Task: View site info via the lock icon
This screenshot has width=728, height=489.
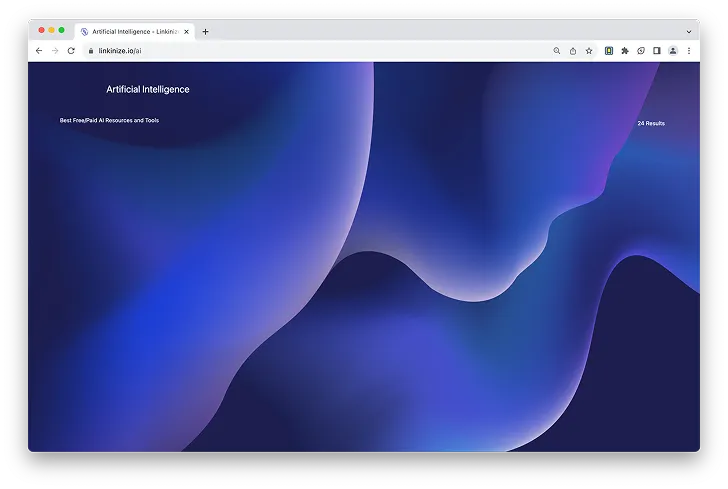Action: point(90,51)
